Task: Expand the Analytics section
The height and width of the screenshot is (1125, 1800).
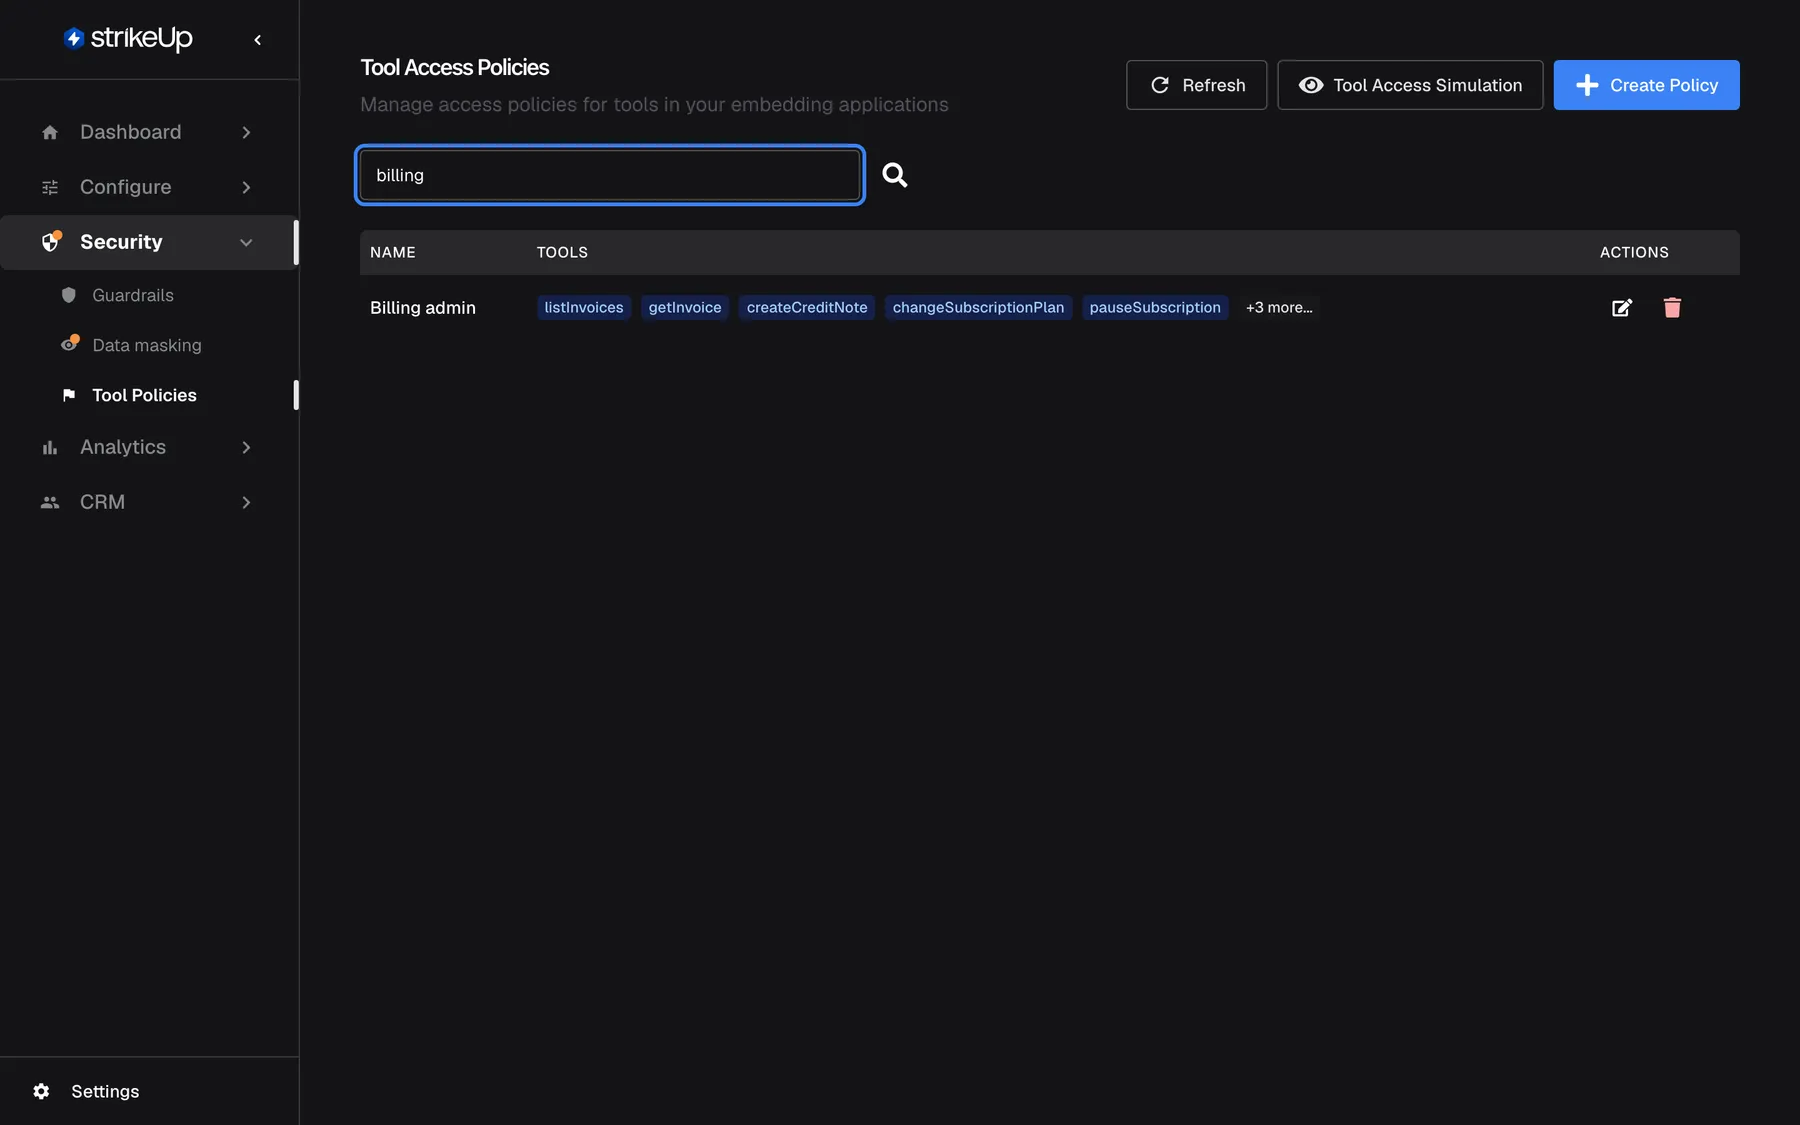Action: (148, 447)
